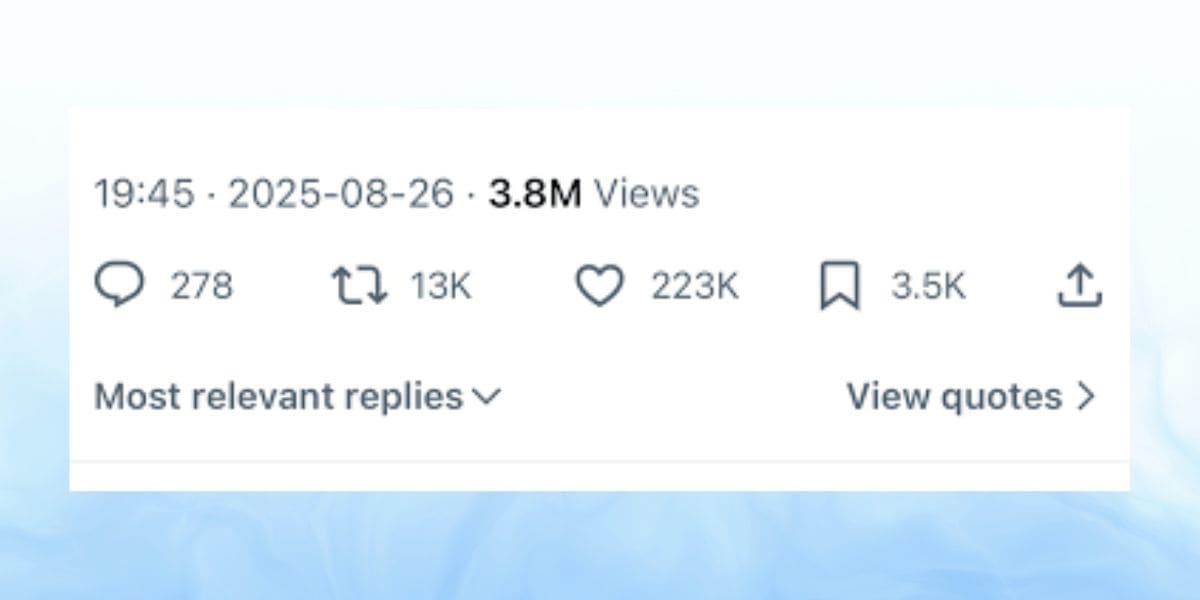Click the 278 replies count
1200x600 pixels.
(x=201, y=285)
